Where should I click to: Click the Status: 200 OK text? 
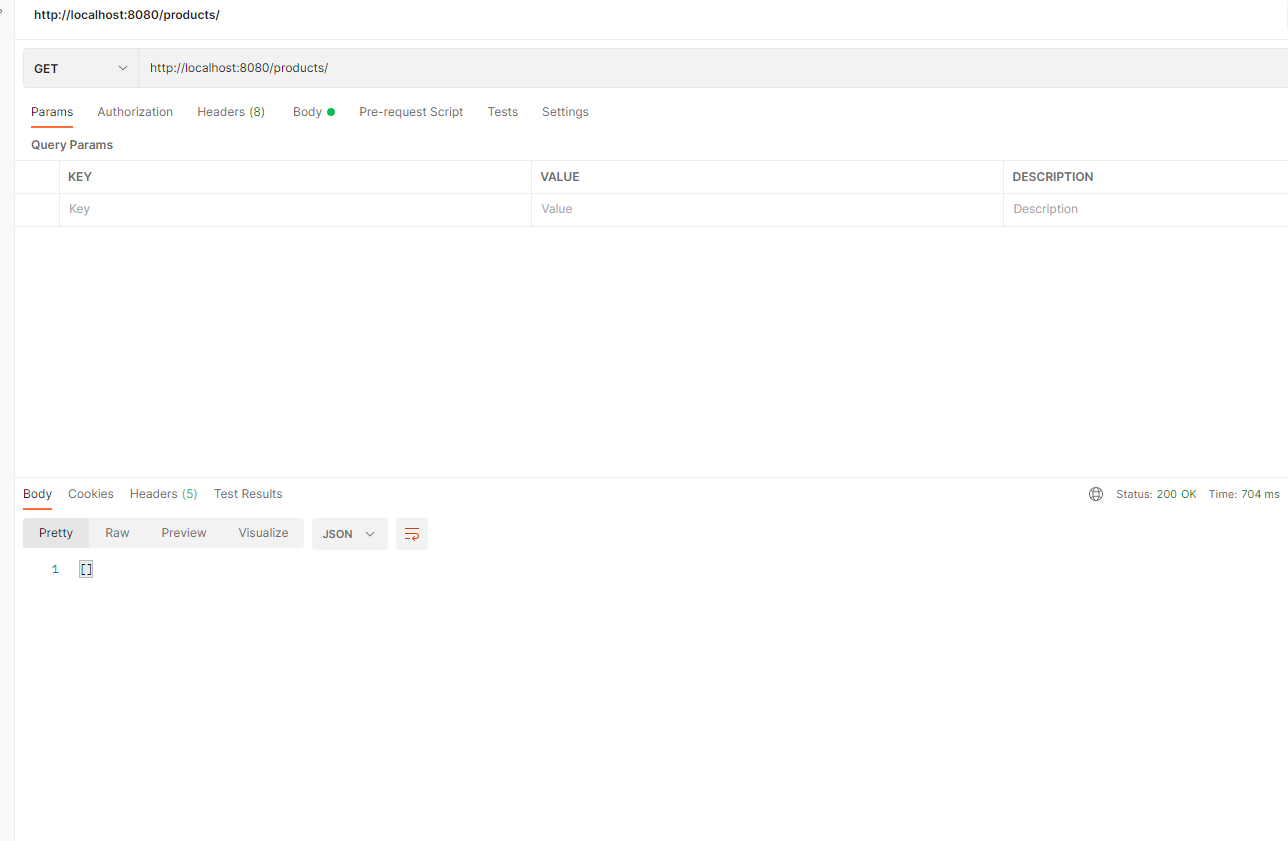pyautogui.click(x=1156, y=494)
